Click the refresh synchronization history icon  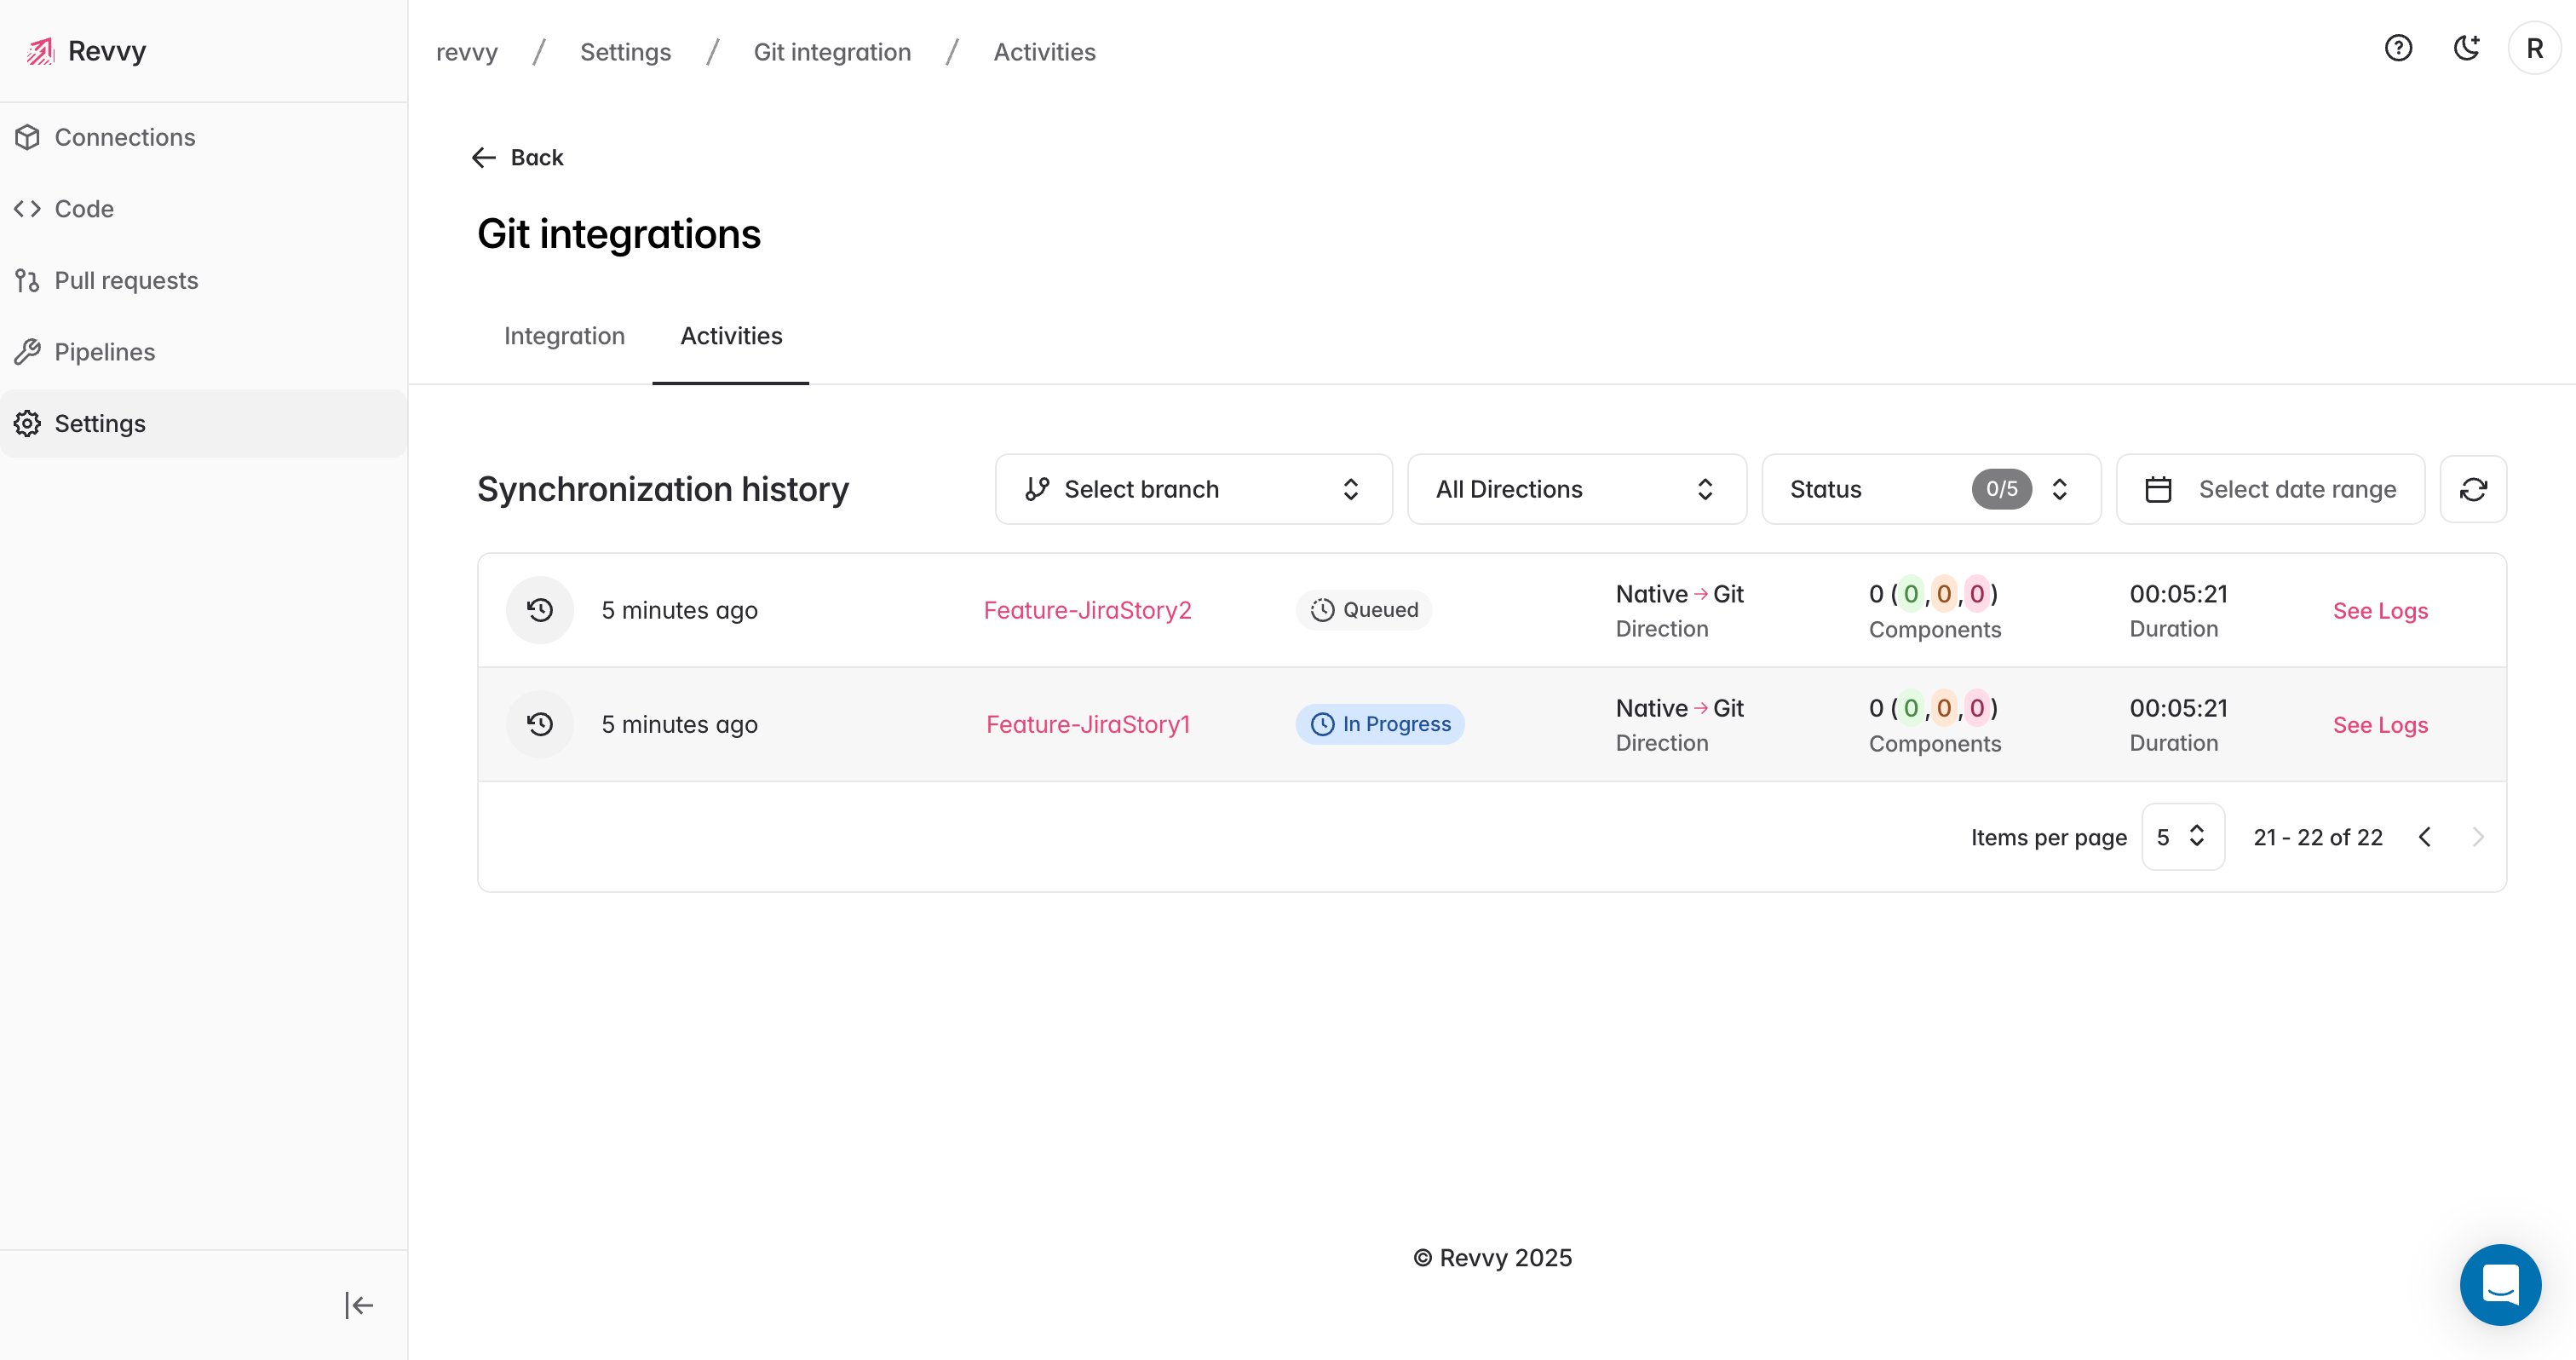coord(2472,489)
